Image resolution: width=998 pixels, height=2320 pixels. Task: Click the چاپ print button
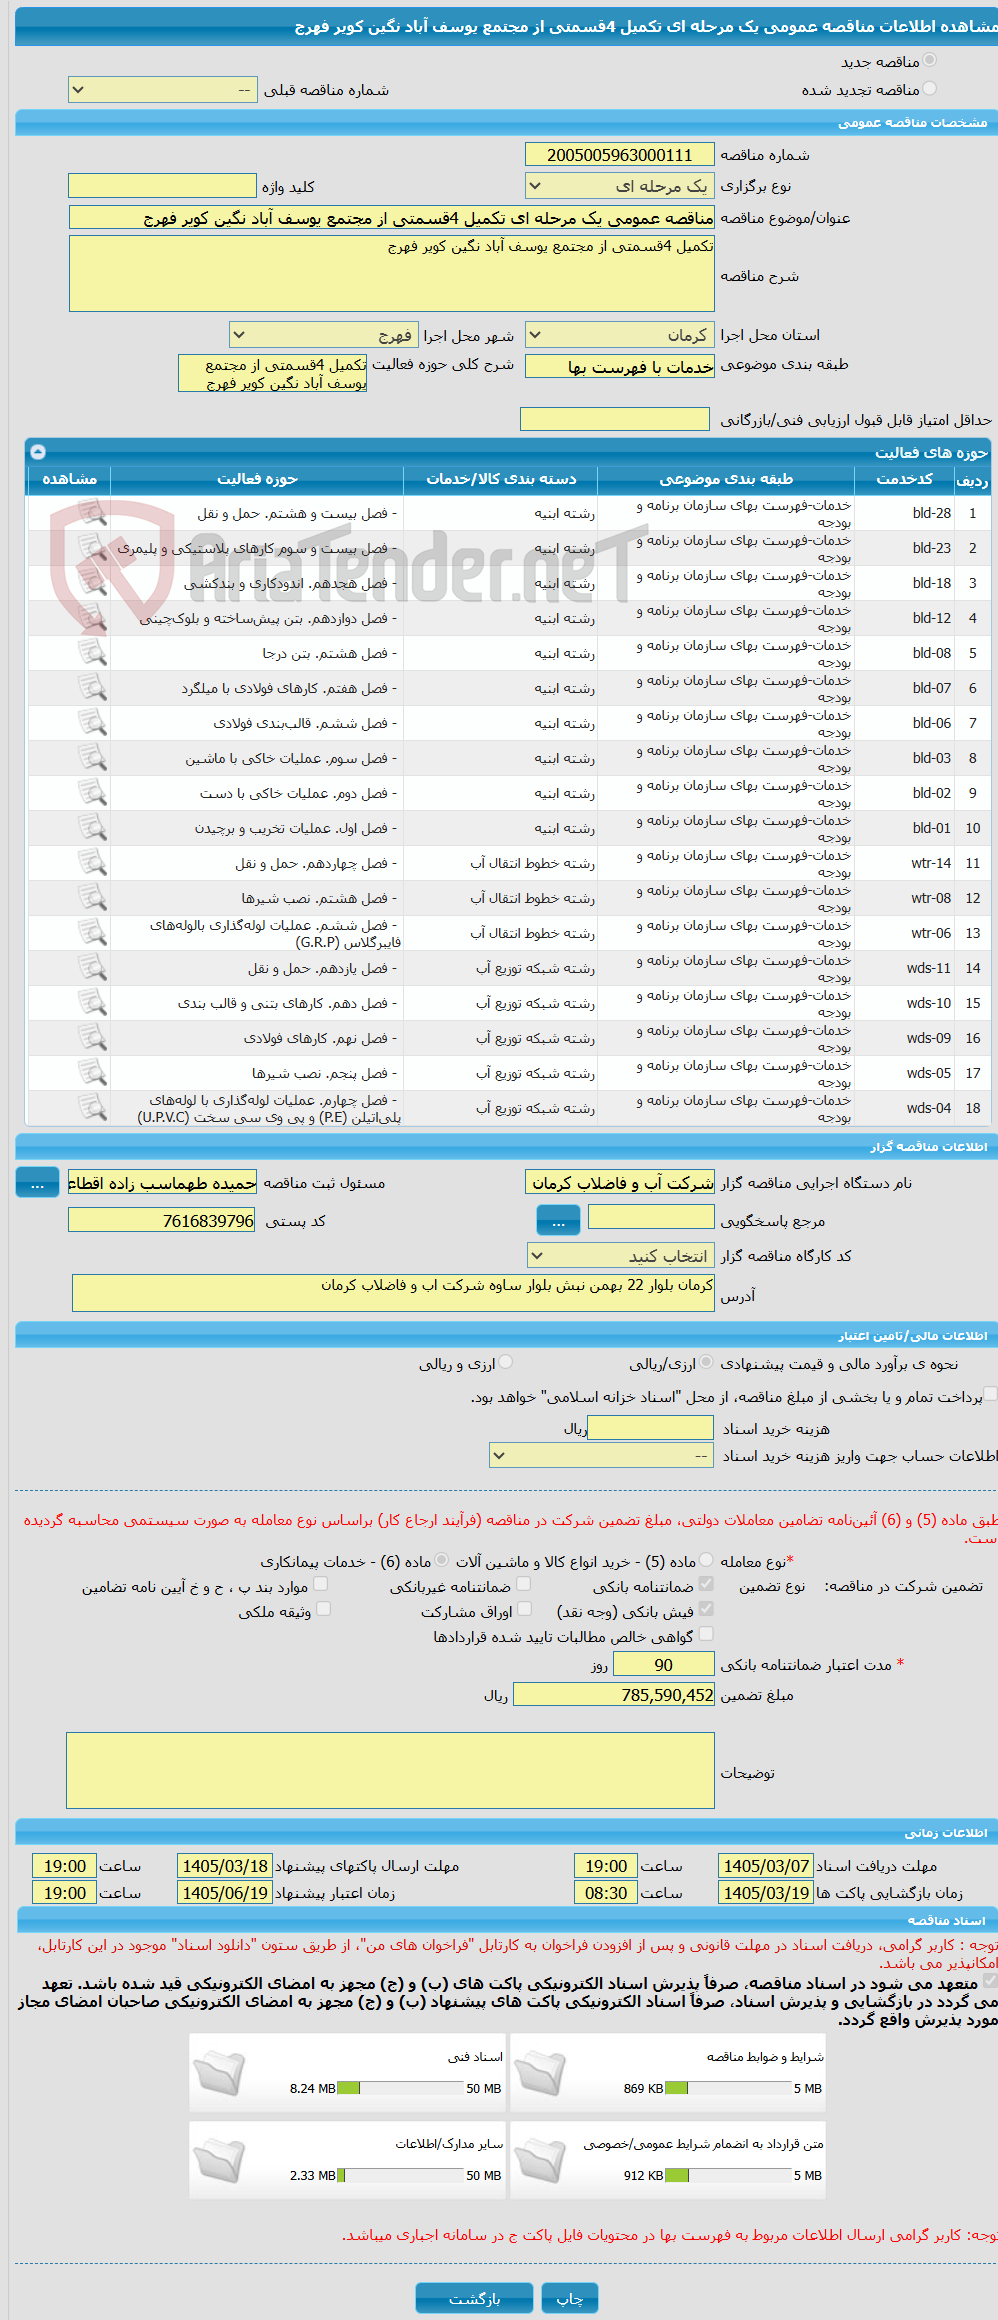pos(570,2297)
